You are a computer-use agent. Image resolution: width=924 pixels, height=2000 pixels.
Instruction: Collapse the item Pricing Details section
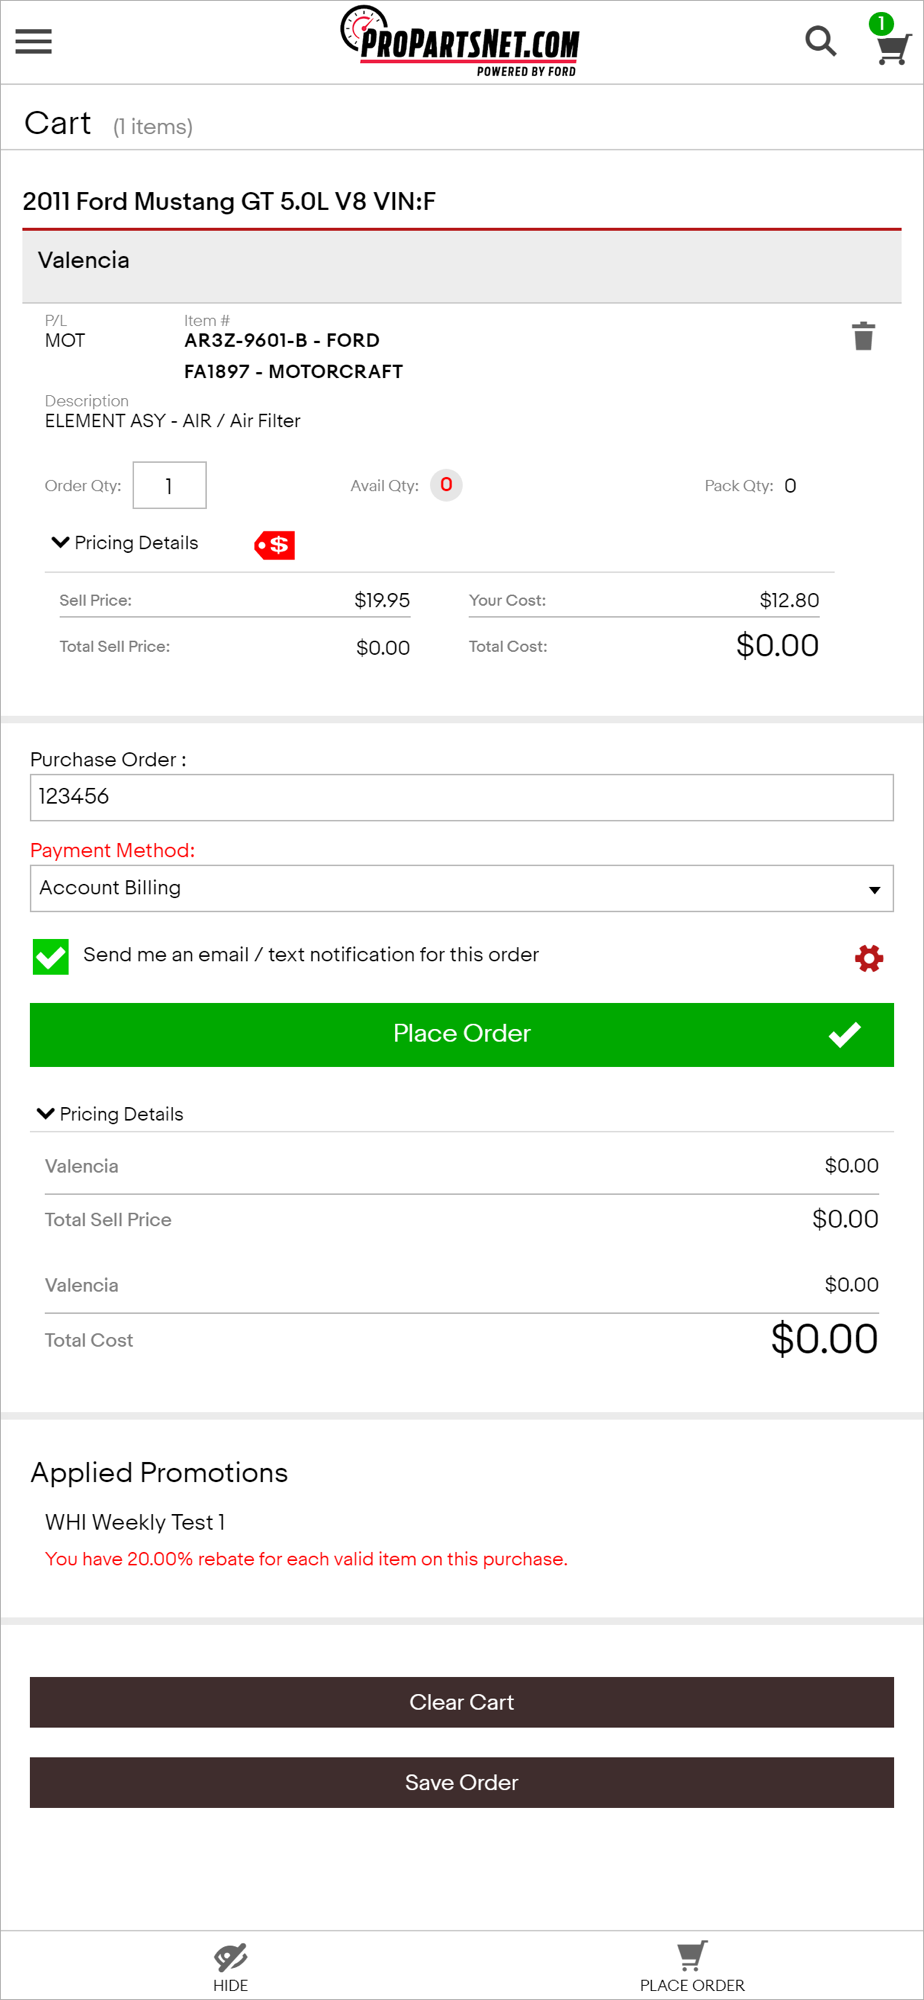[125, 543]
